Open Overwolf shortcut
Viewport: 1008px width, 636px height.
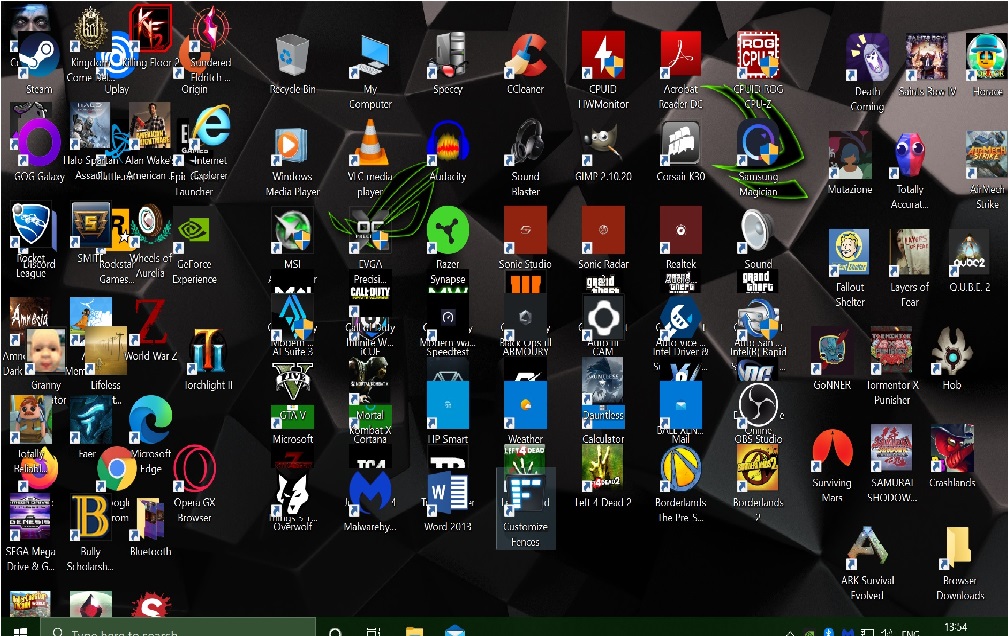click(x=292, y=494)
